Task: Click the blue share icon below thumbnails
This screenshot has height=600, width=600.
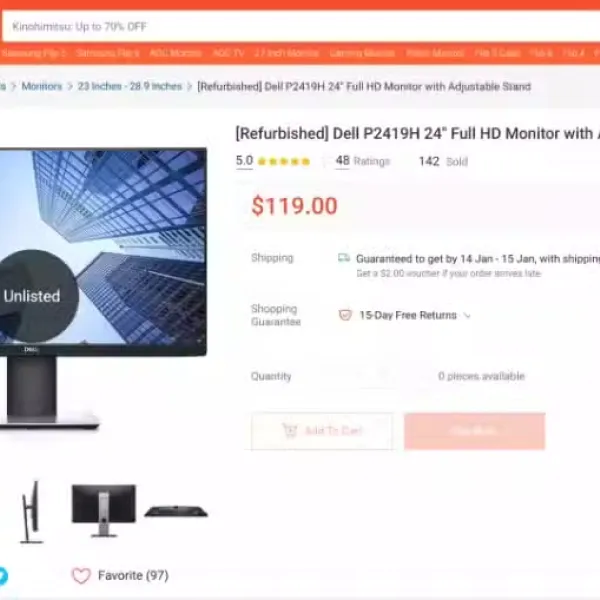Action: [x=2, y=576]
